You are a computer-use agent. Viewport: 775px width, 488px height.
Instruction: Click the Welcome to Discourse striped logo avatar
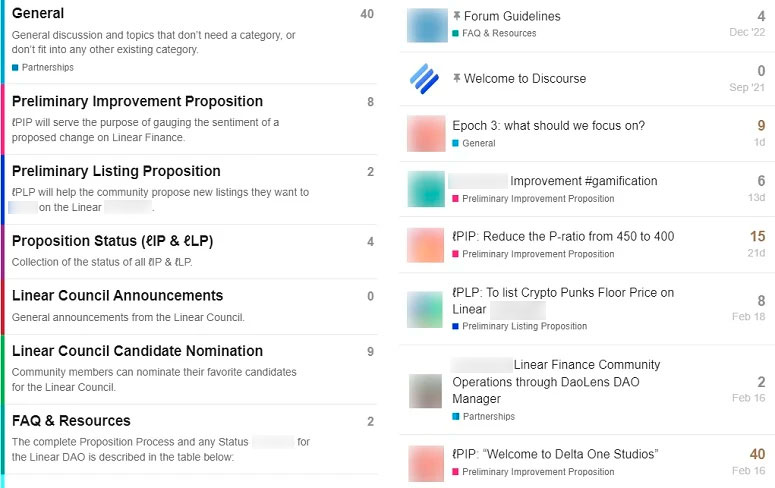tap(426, 79)
